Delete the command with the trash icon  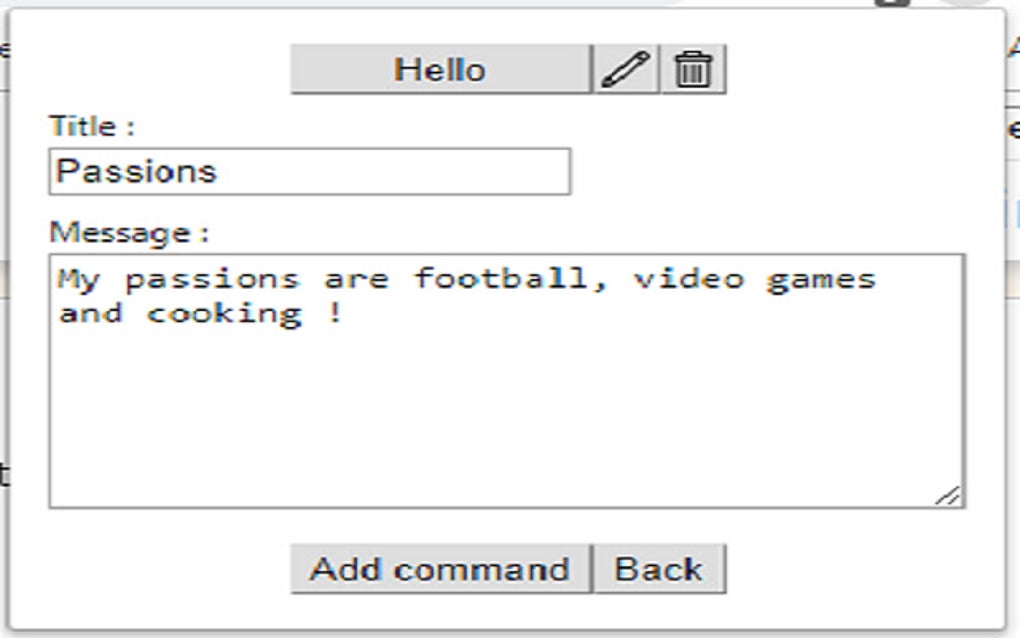point(693,70)
